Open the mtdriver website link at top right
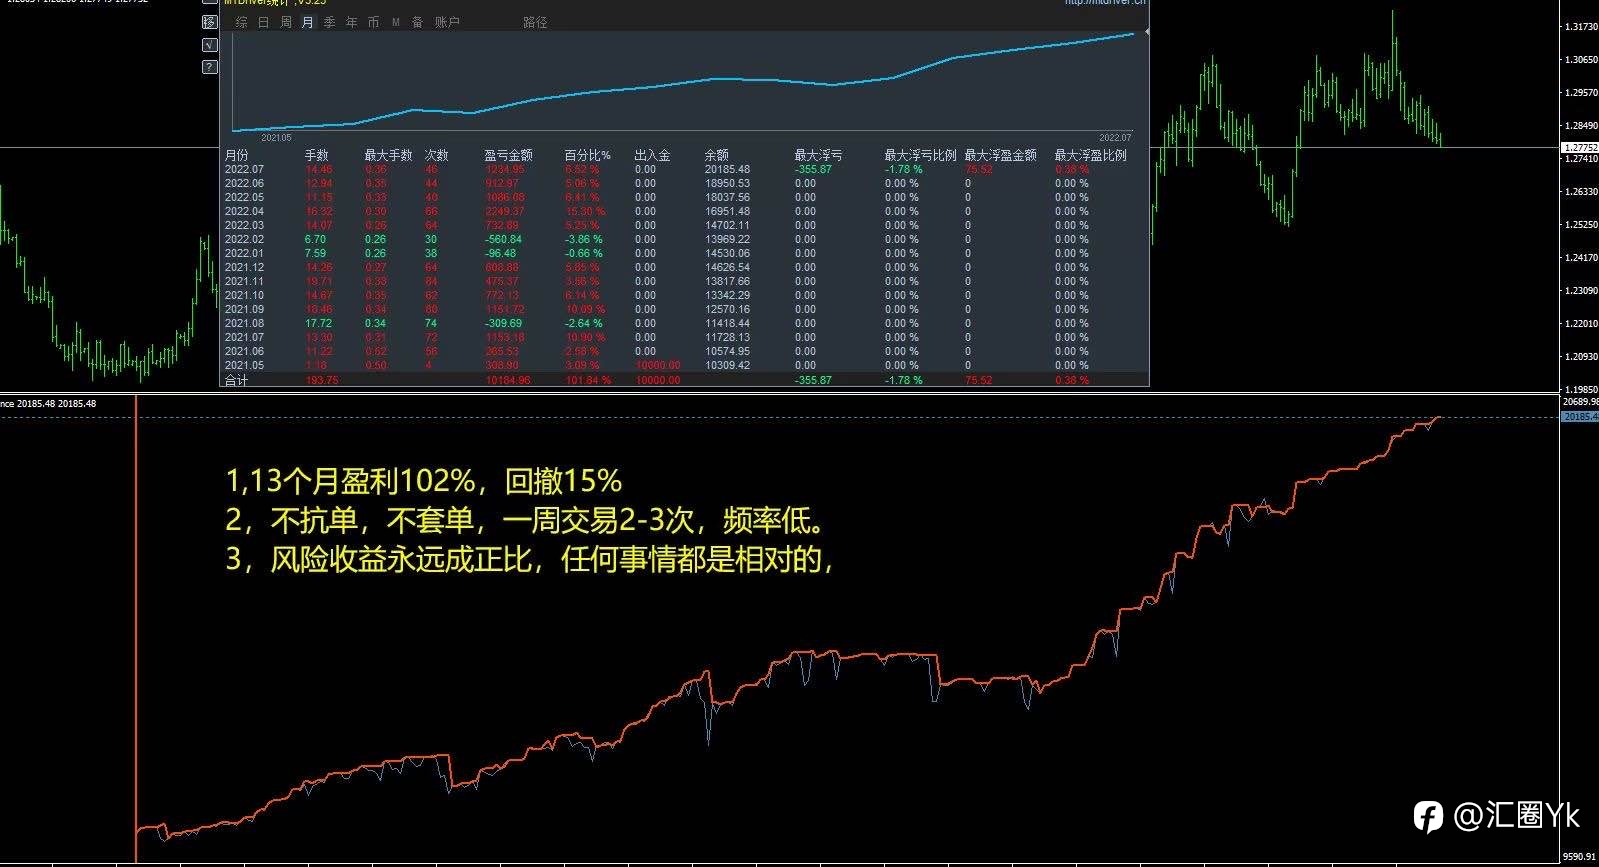Screen dimensions: 1599x867 (x=1105, y=3)
